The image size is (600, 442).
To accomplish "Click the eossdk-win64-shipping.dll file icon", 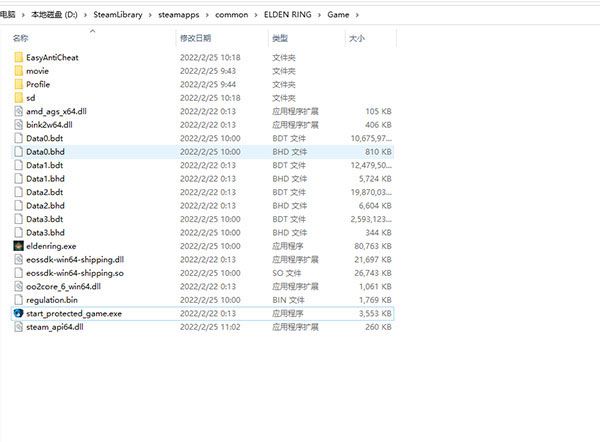I will pyautogui.click(x=19, y=259).
